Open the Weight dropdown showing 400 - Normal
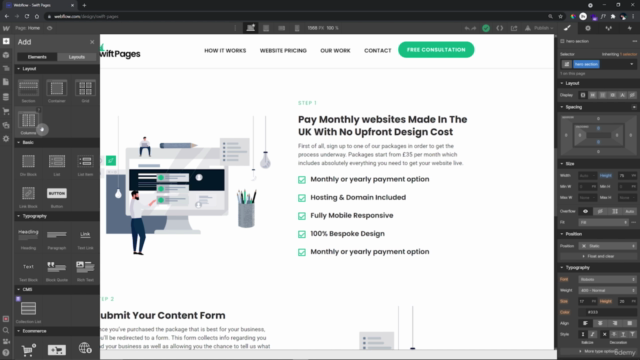This screenshot has width=640, height=360. coord(607,290)
